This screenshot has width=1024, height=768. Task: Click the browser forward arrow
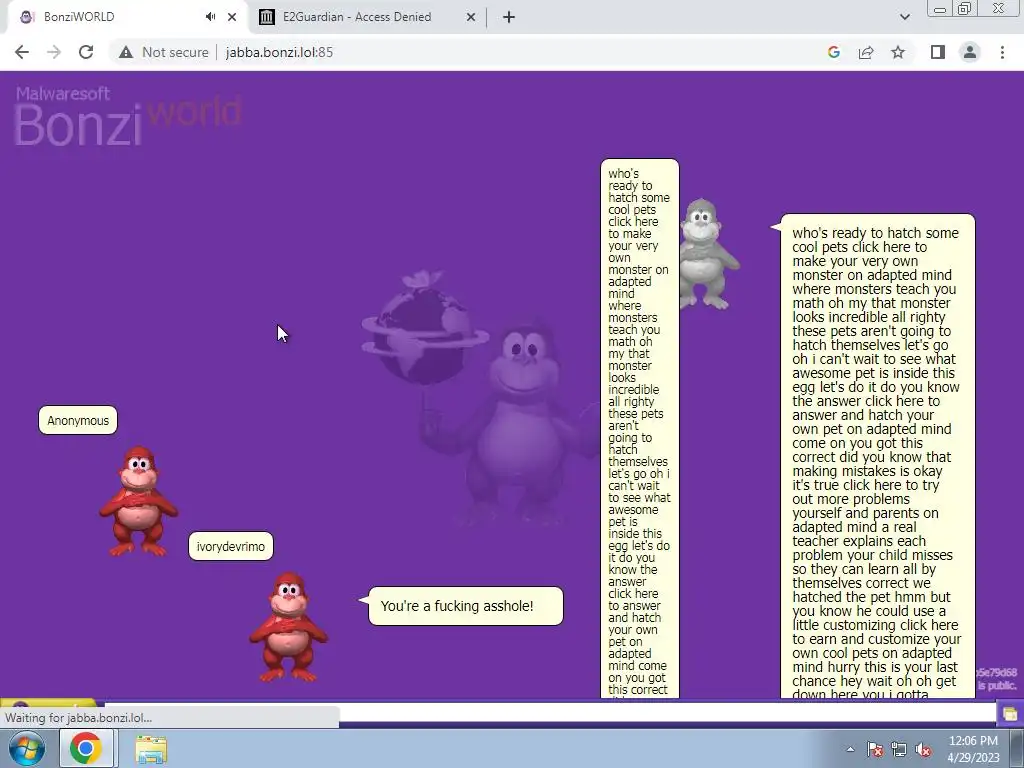54,52
